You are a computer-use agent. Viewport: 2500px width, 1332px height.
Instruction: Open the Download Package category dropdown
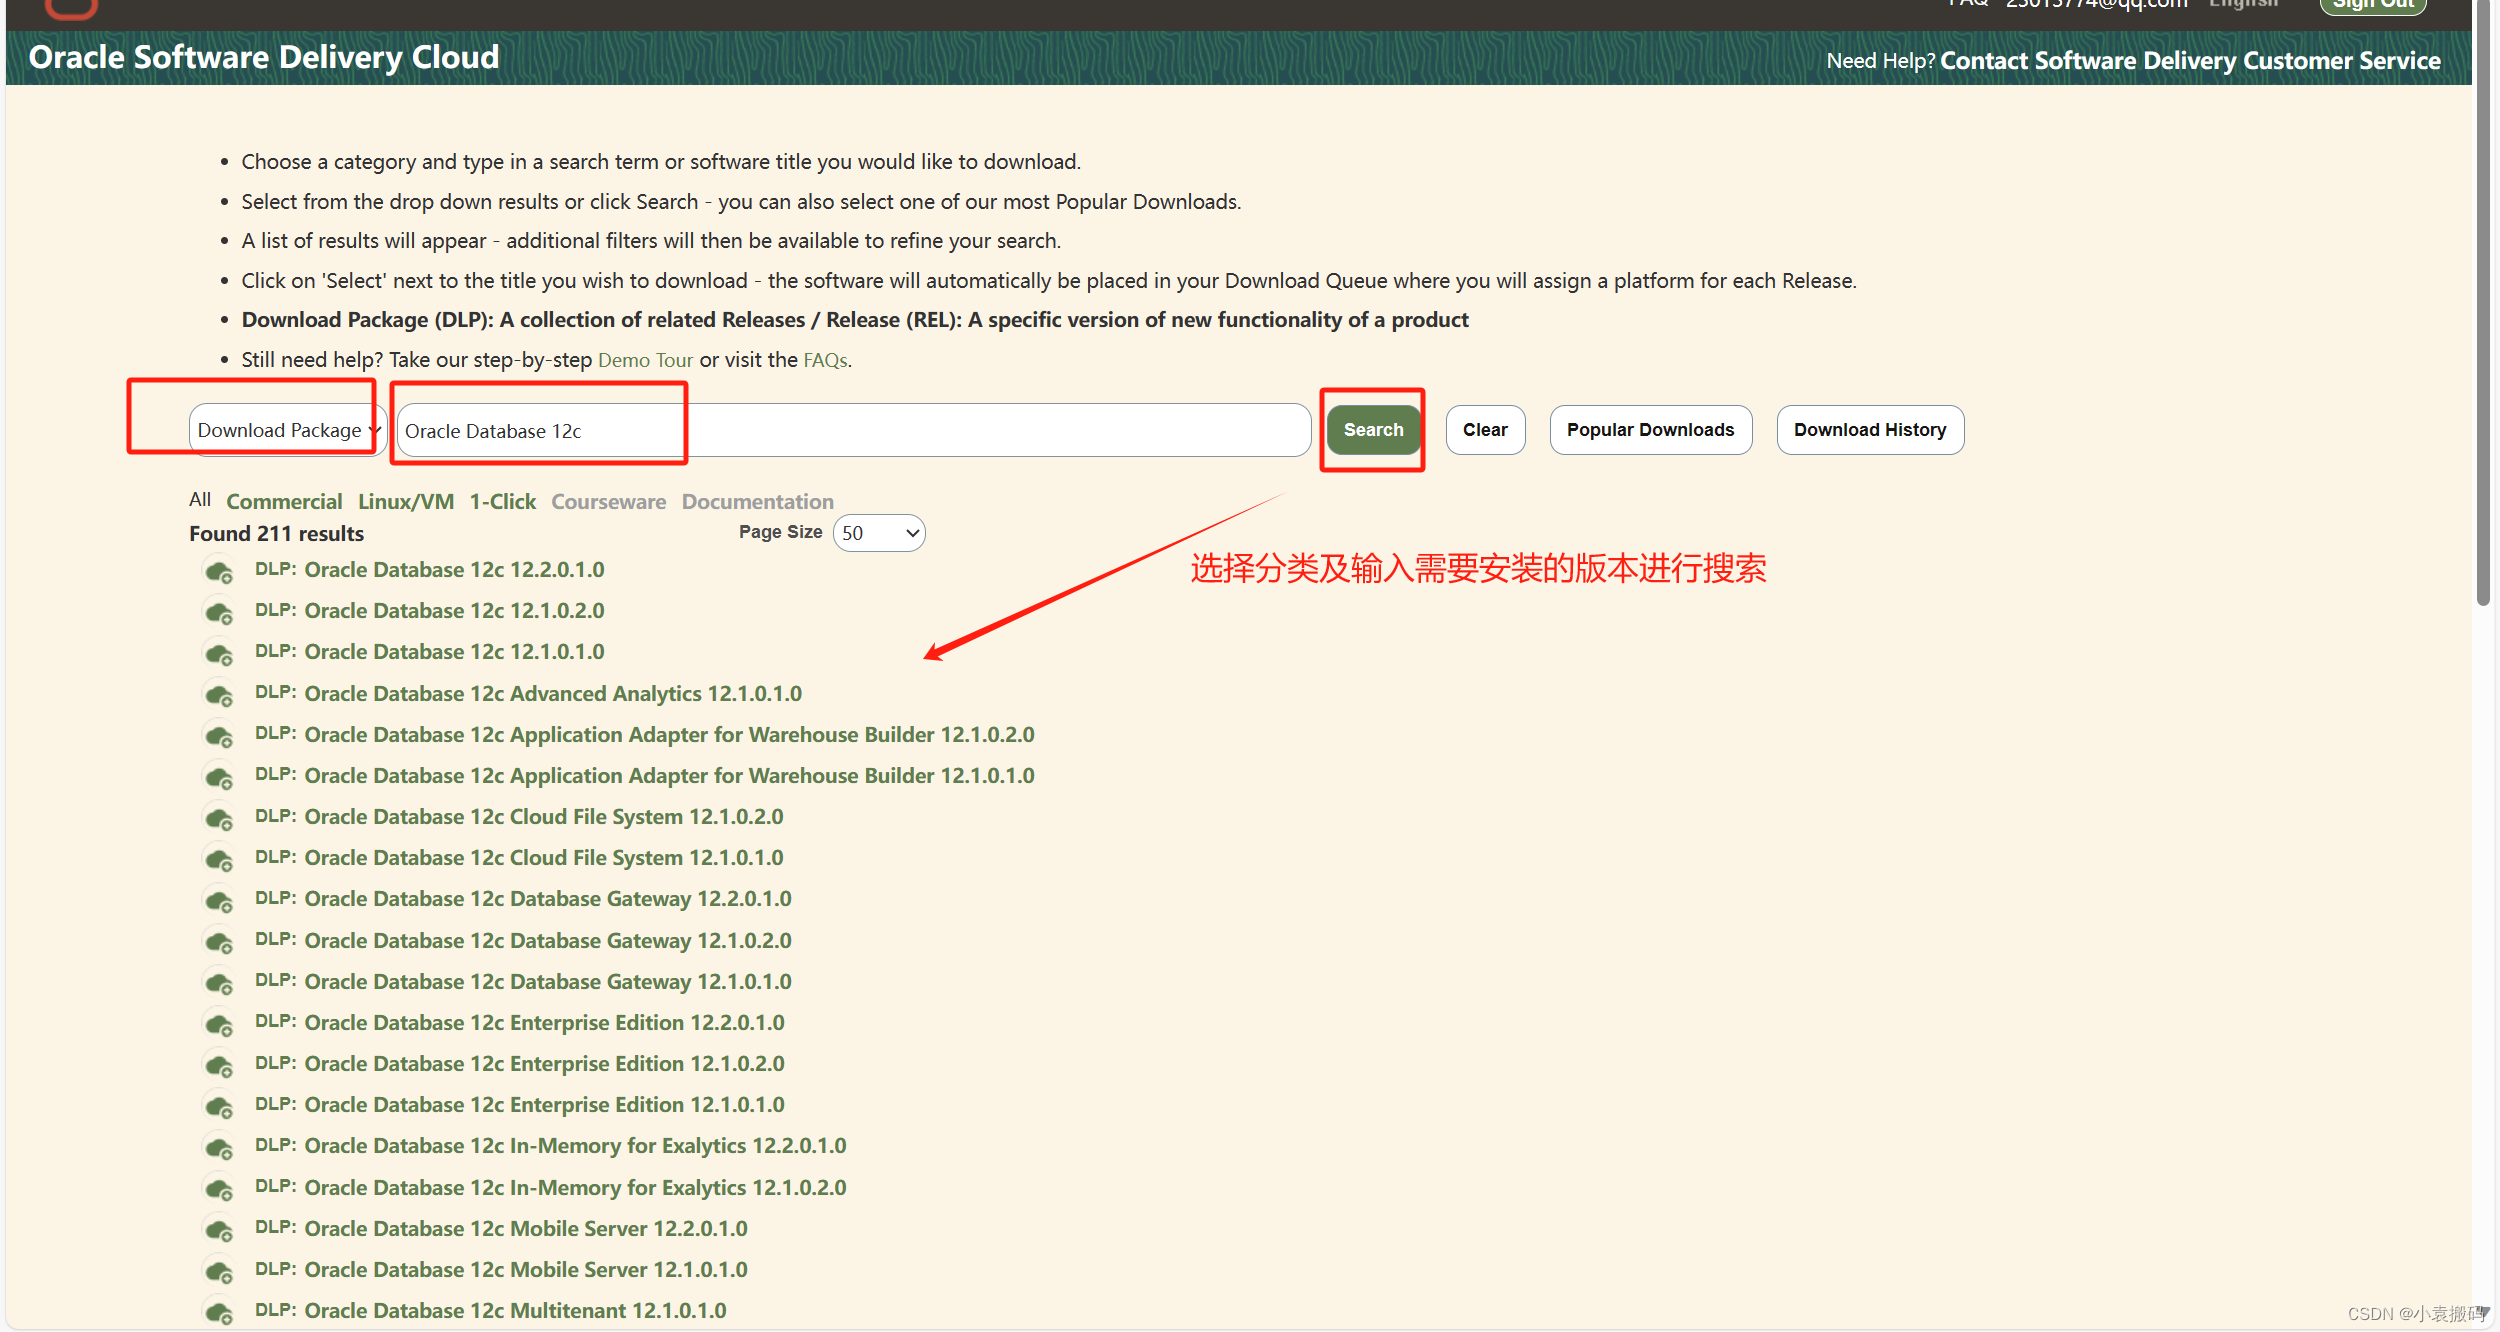coord(284,429)
